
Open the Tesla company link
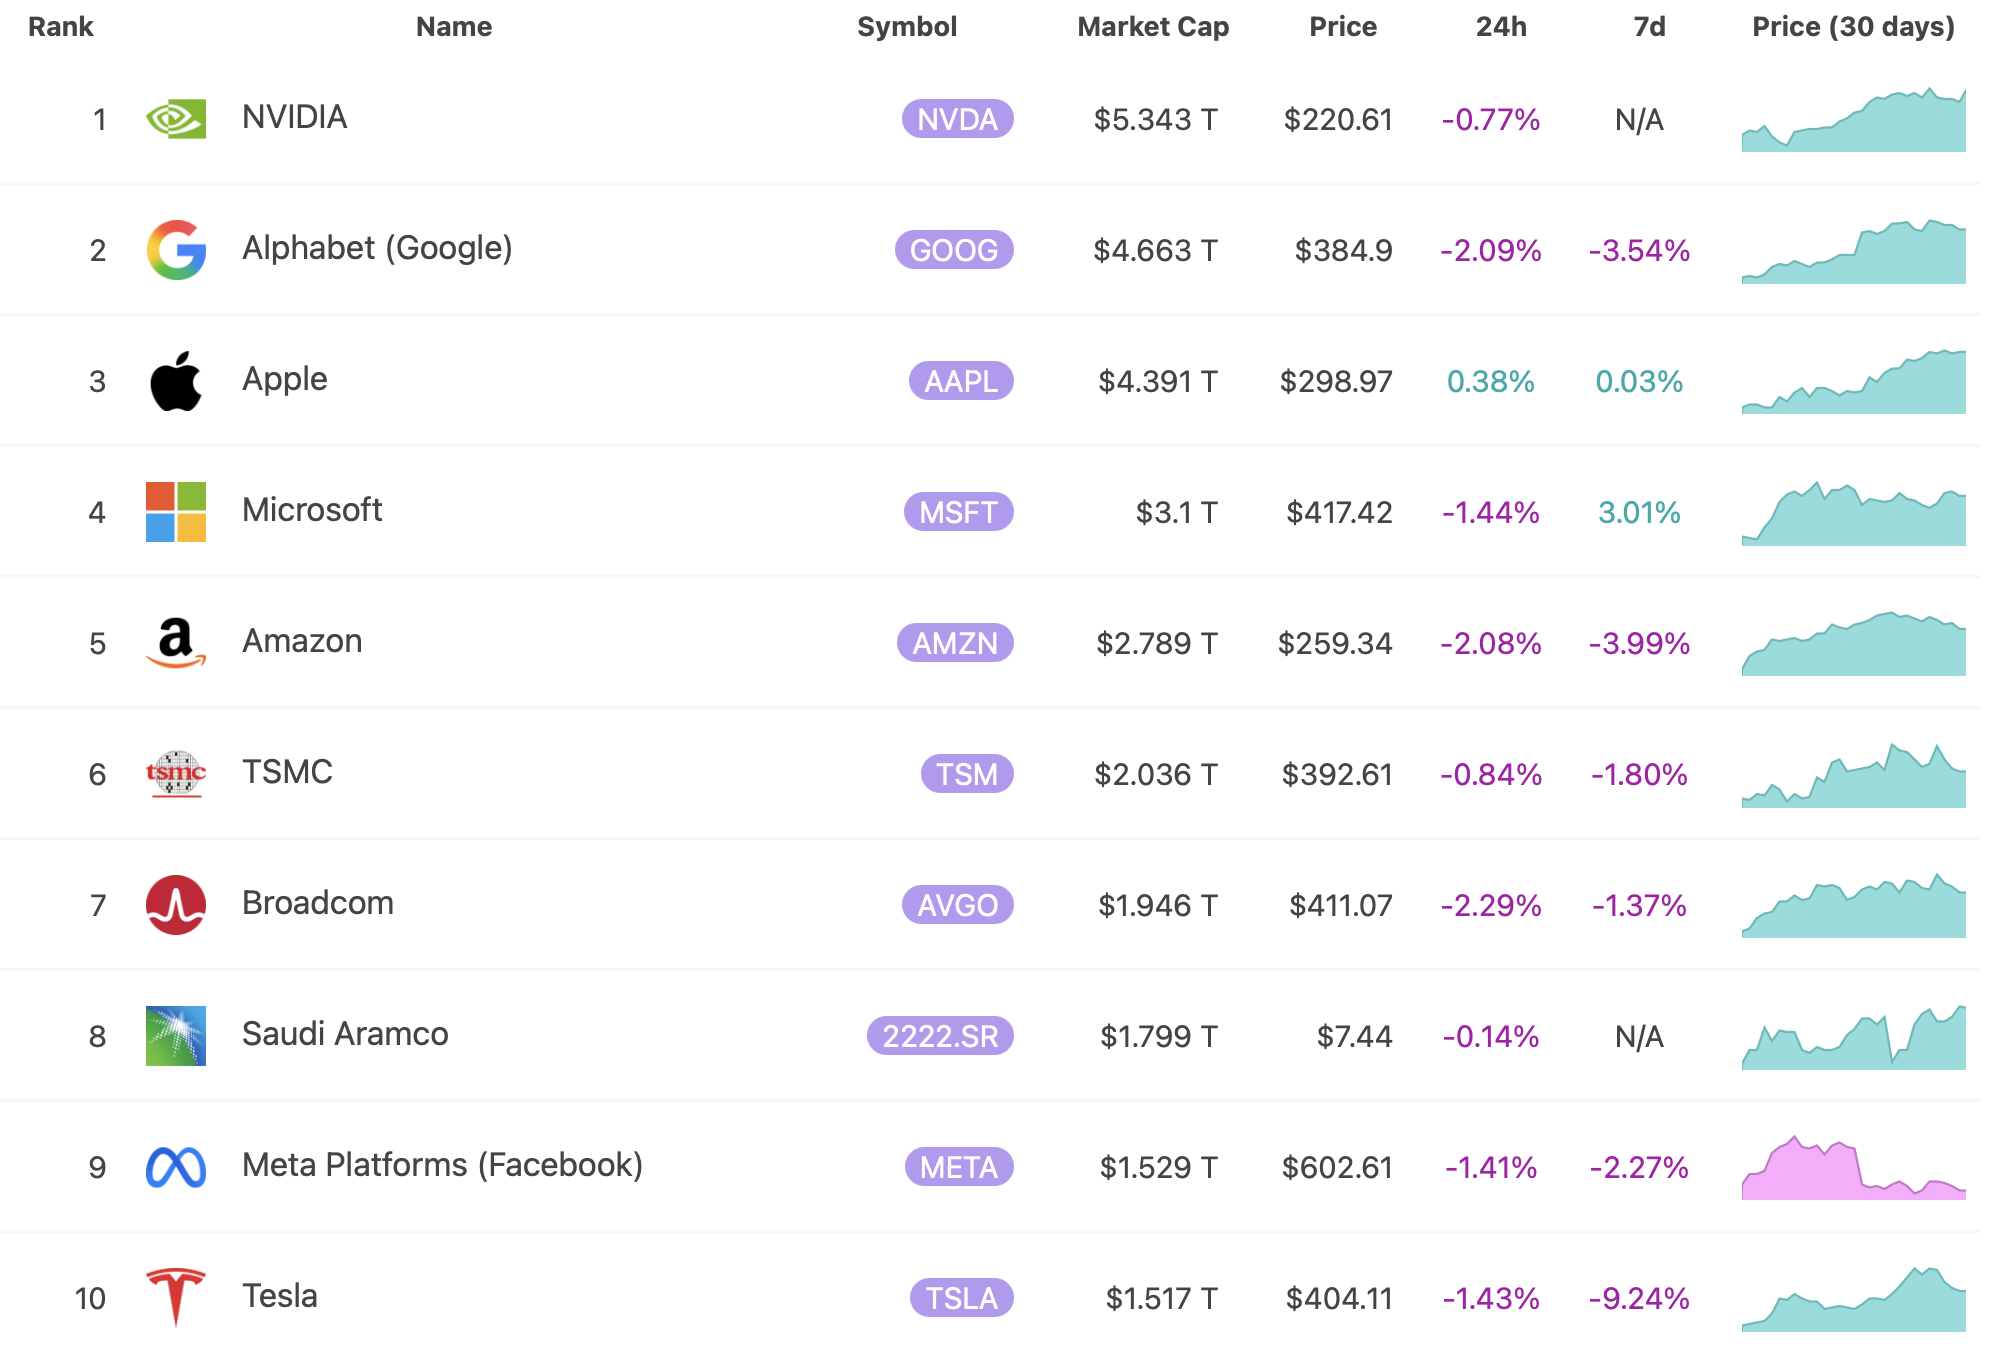pyautogui.click(x=280, y=1296)
